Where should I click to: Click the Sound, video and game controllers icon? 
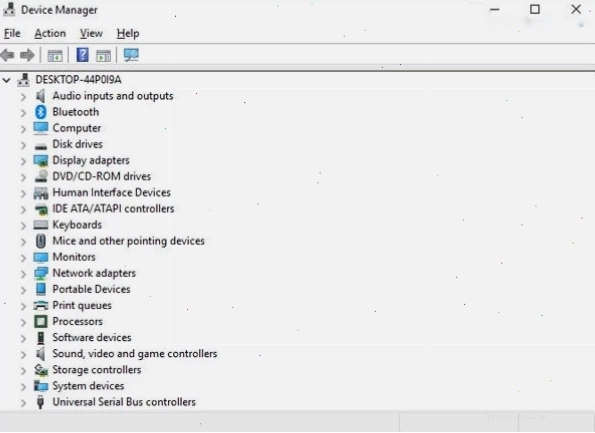(41, 354)
